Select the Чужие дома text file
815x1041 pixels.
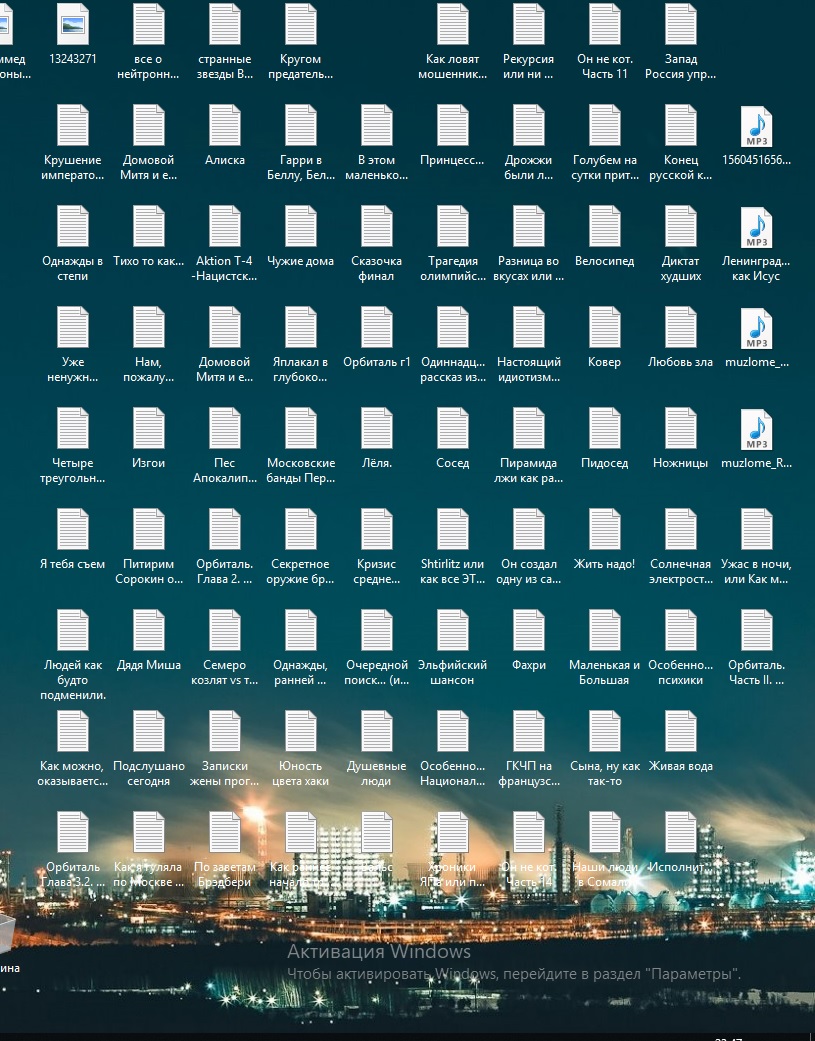(x=301, y=228)
